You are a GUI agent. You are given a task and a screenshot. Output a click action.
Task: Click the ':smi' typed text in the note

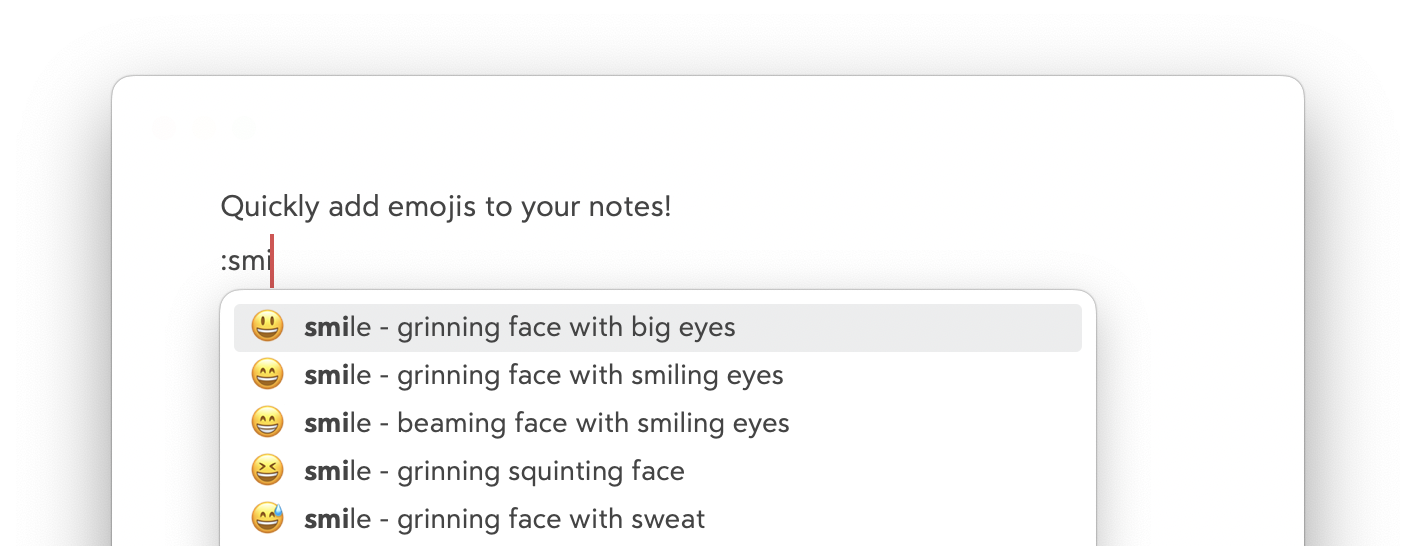click(x=245, y=262)
